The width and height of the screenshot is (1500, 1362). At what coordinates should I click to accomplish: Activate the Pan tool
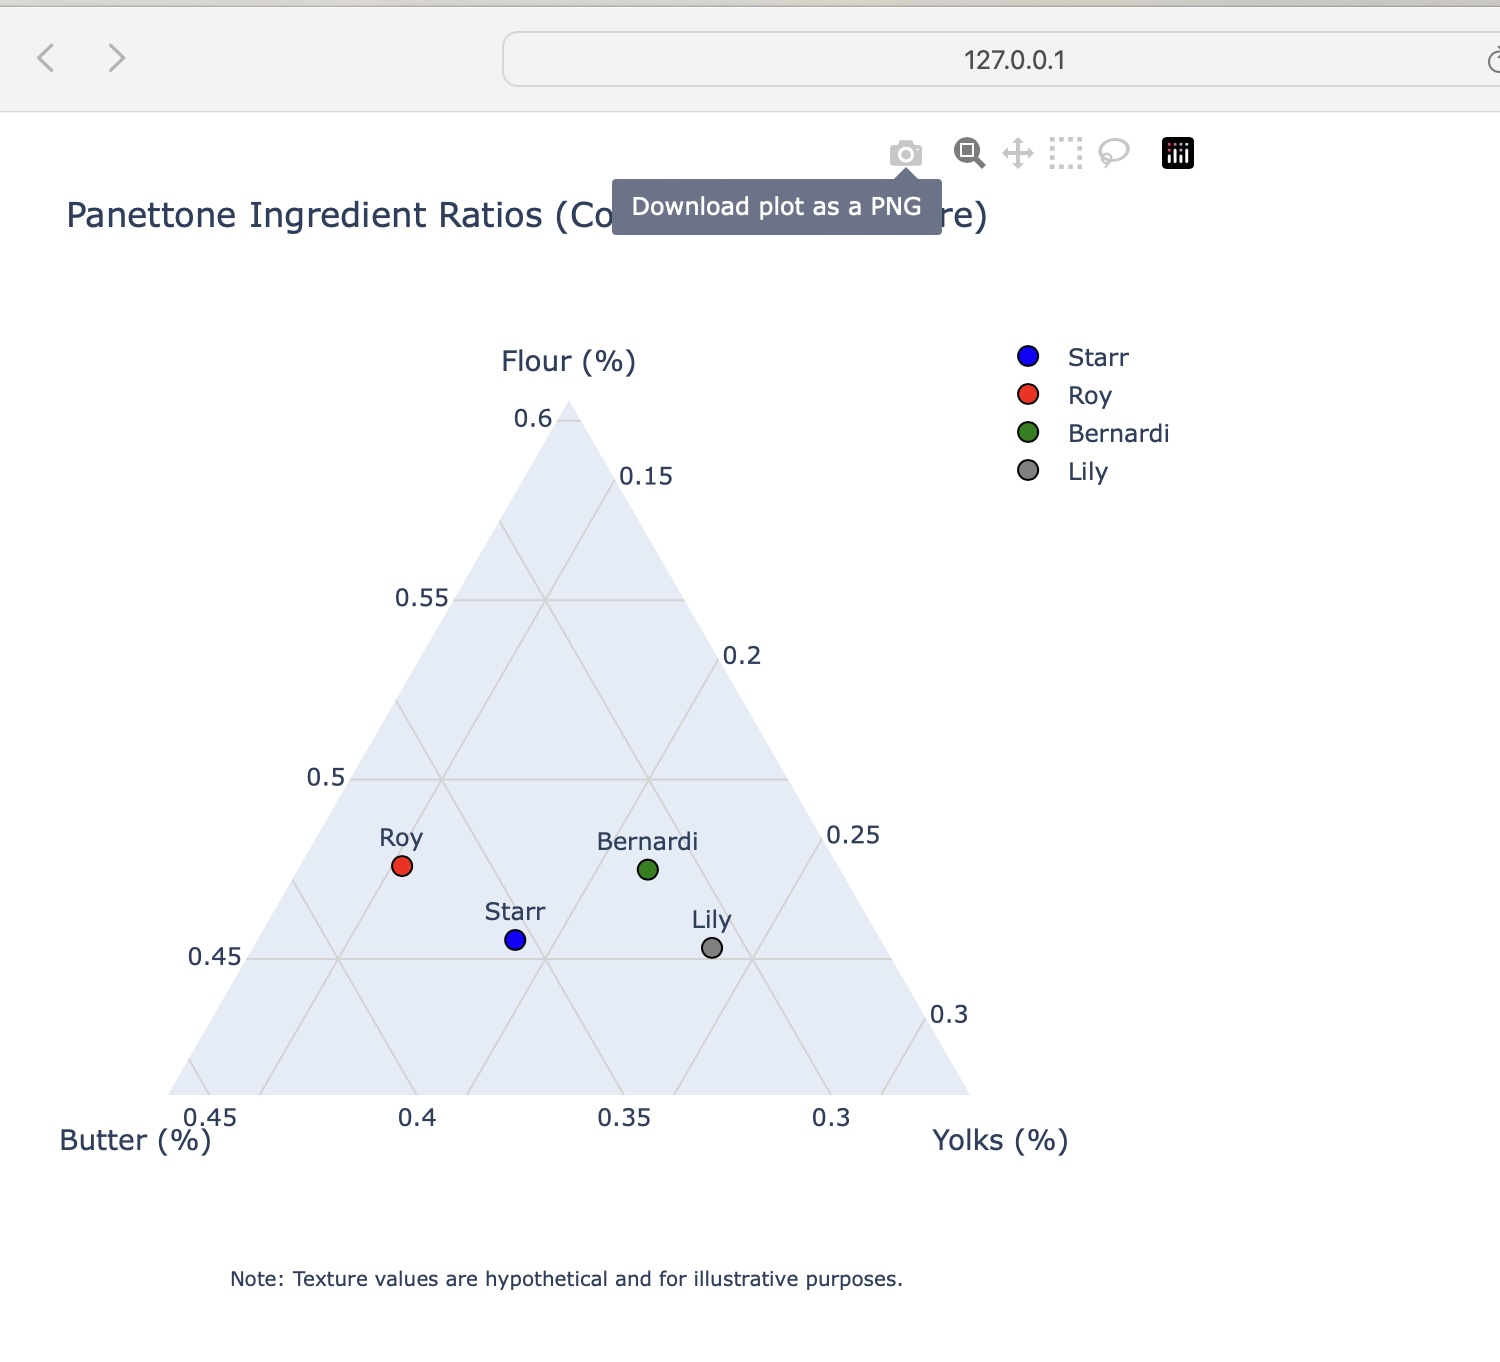(1017, 153)
